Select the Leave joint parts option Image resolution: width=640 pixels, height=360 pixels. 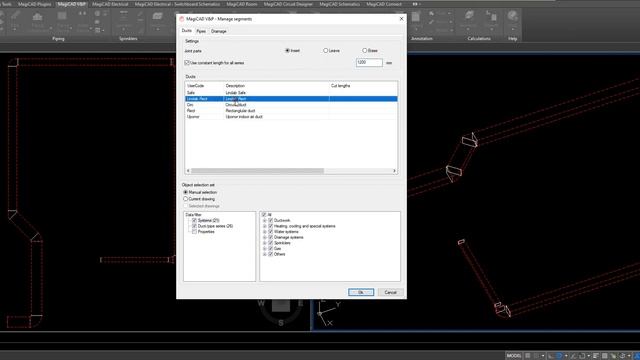325,51
